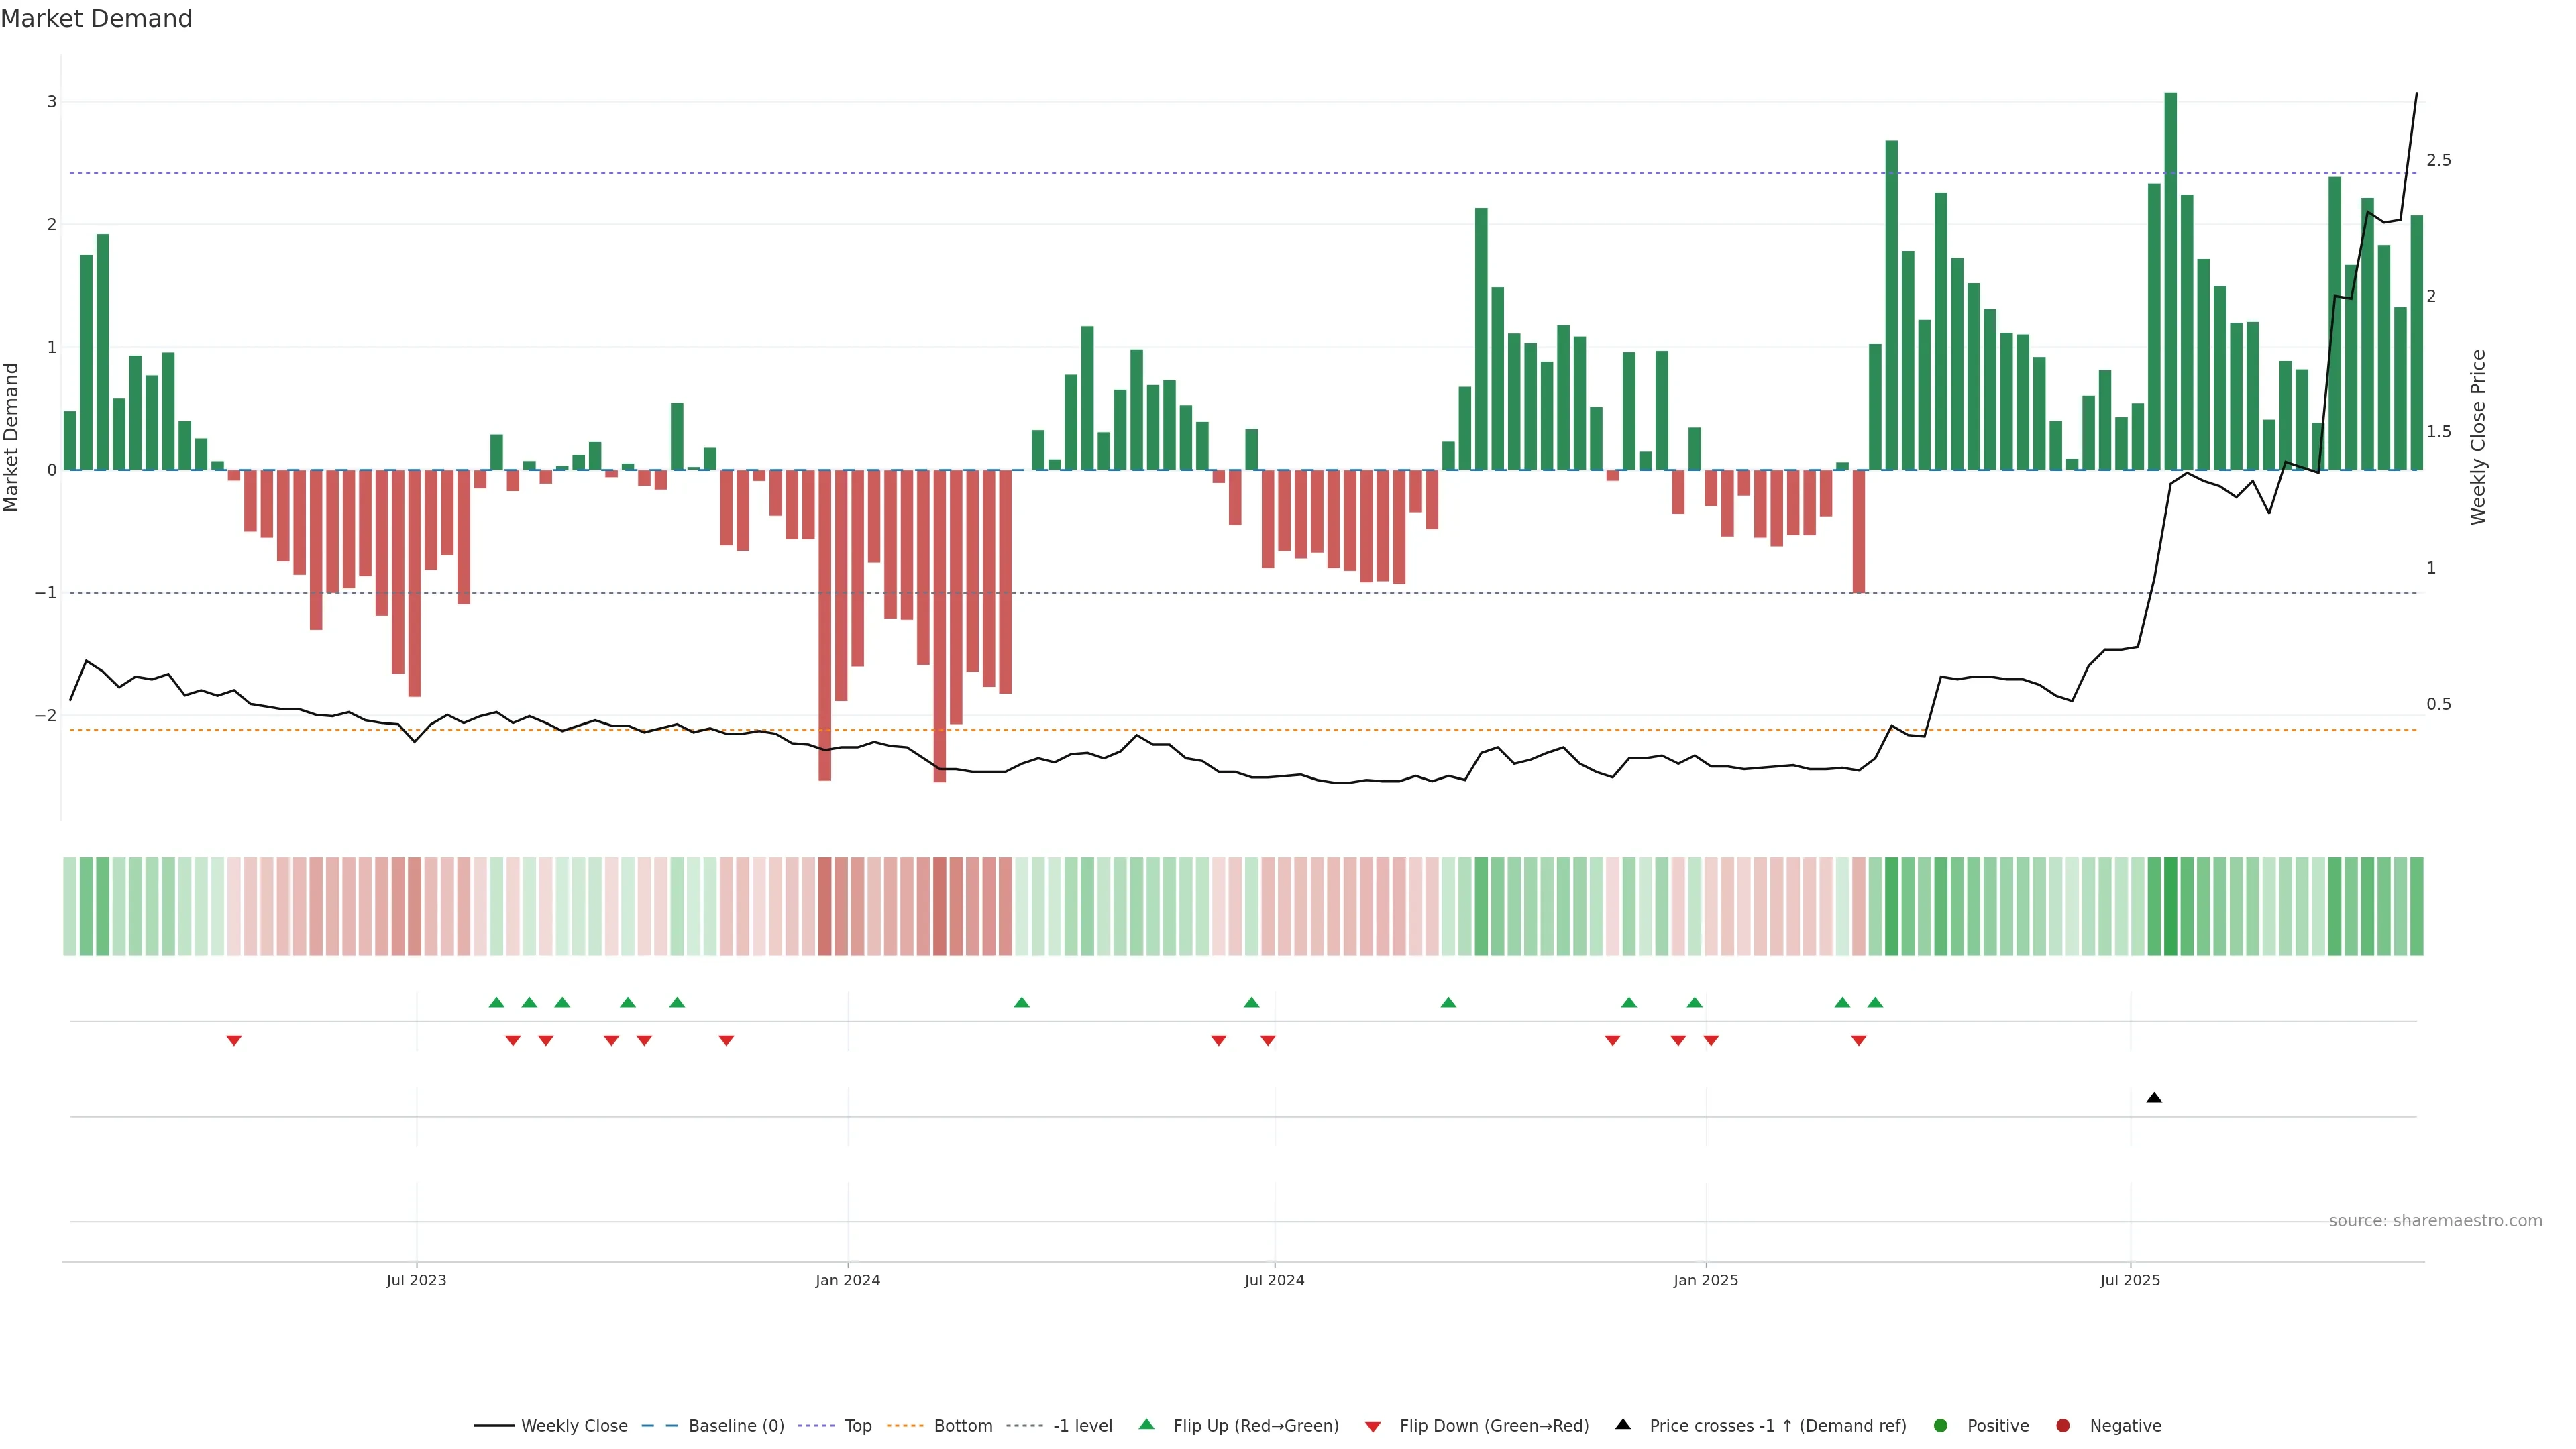Click the black Price crosses -1 legend triangle
2576x1449 pixels.
coord(1623,1425)
